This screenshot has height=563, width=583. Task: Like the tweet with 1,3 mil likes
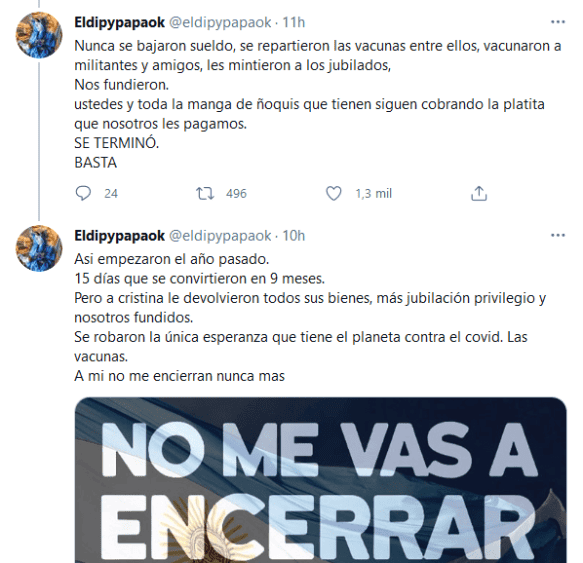(334, 193)
